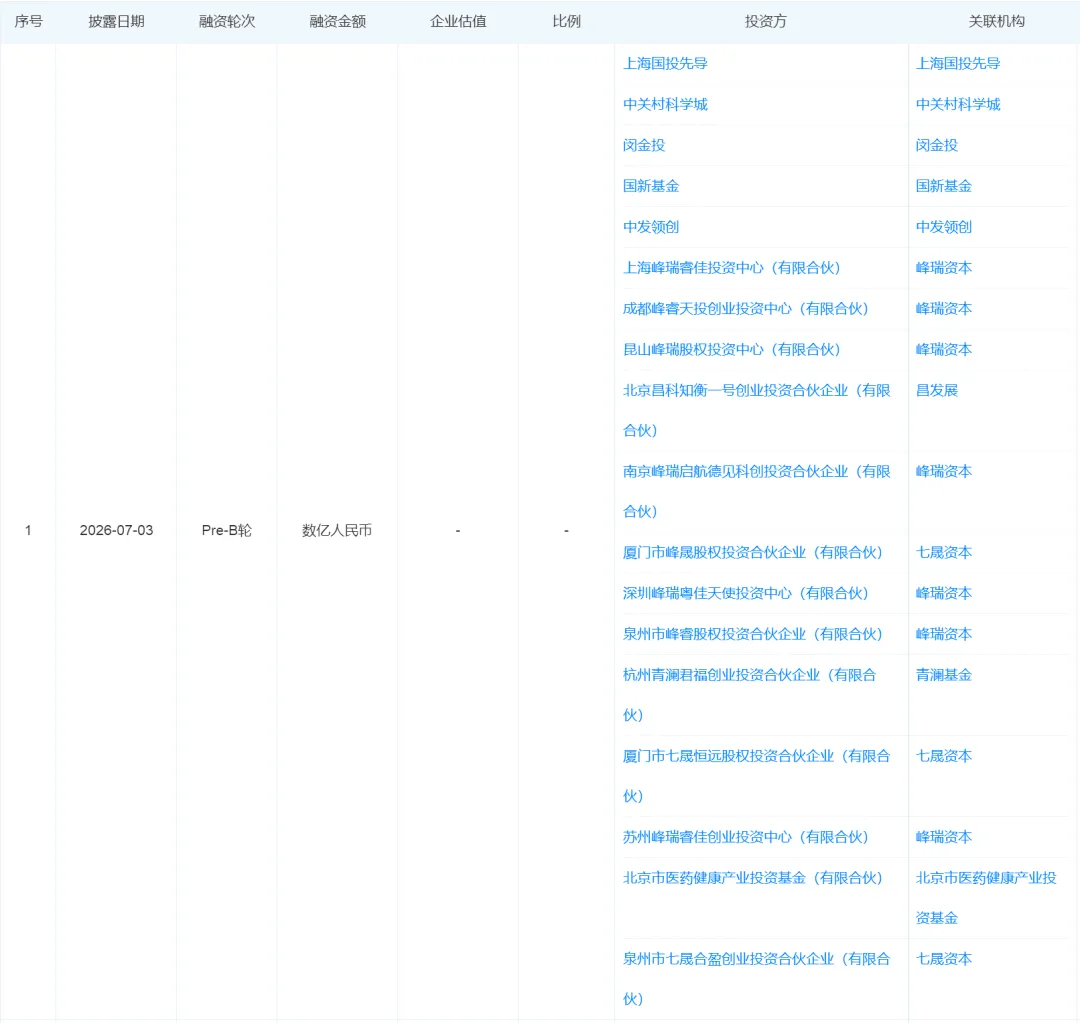Image resolution: width=1080 pixels, height=1023 pixels.
Task: Open investor 杭州青澜君福创业投资合伙企业
Action: coord(749,694)
